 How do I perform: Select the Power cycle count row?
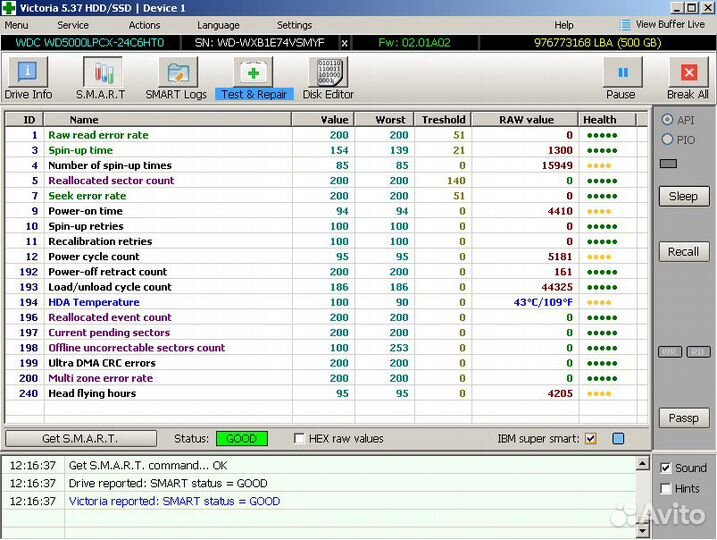326,257
